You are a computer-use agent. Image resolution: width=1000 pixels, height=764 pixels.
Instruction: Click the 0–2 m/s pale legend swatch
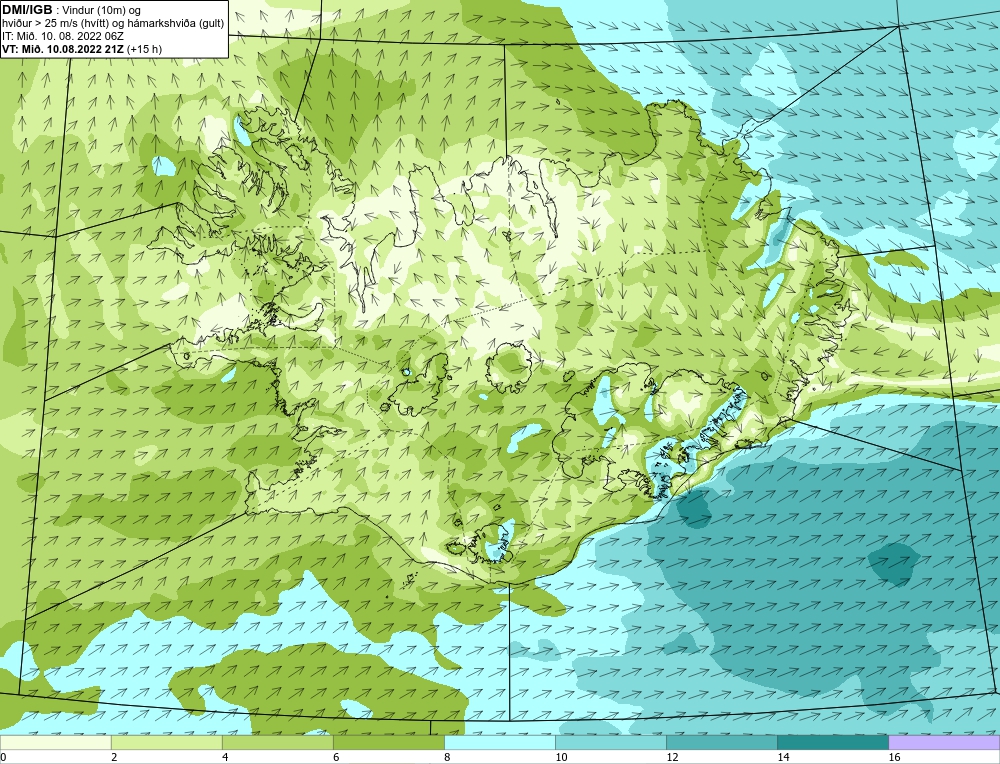click(55, 742)
